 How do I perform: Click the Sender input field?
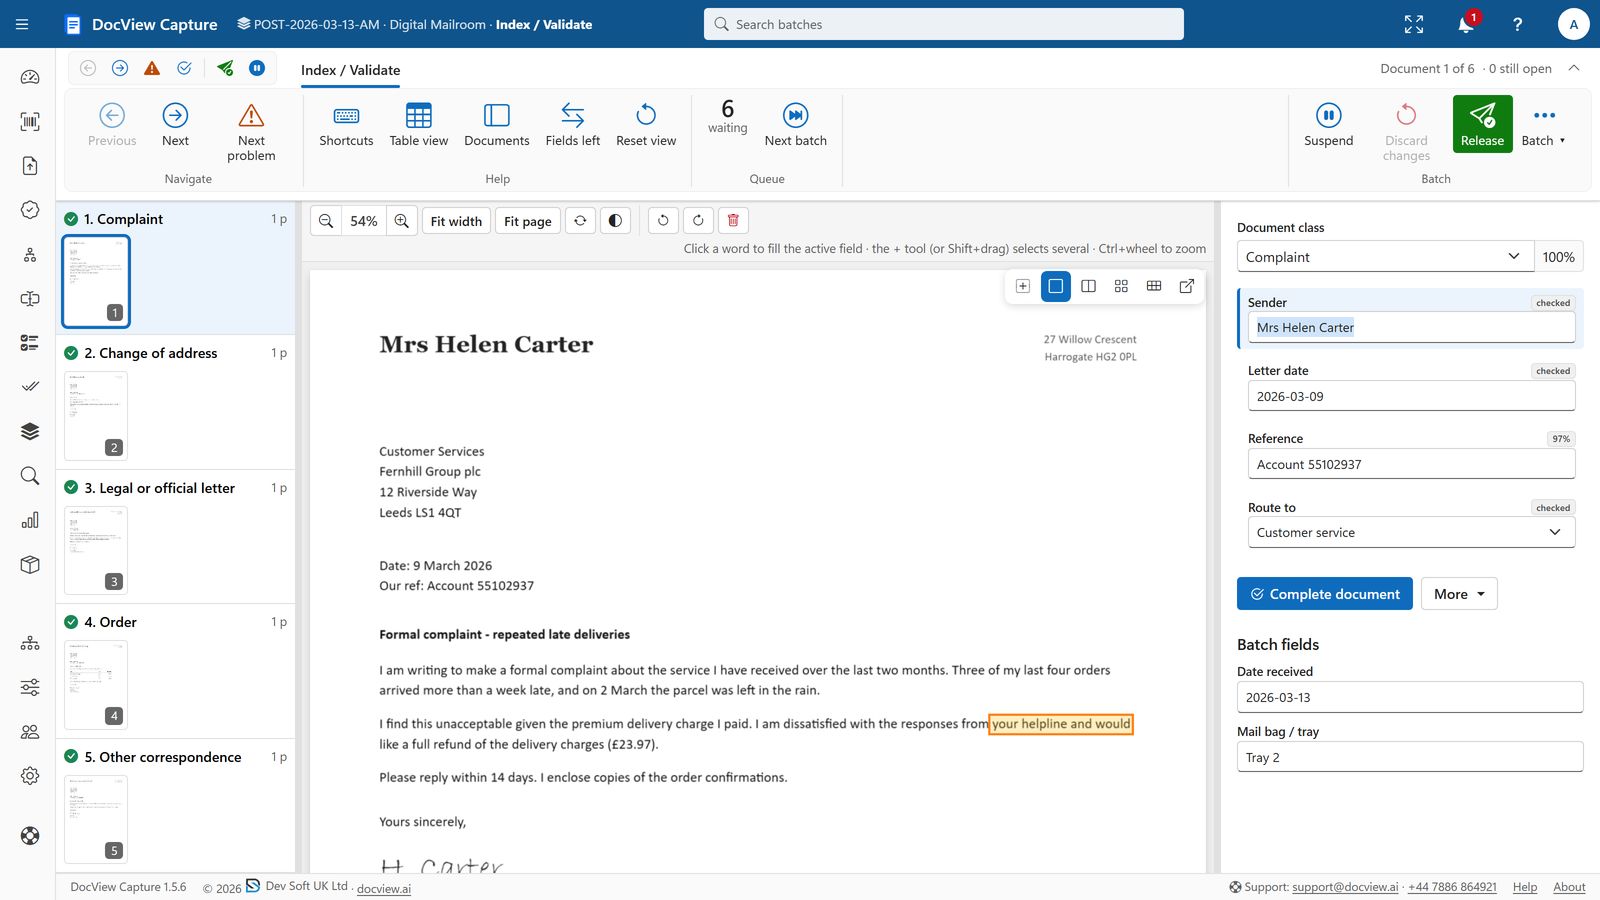(x=1411, y=327)
